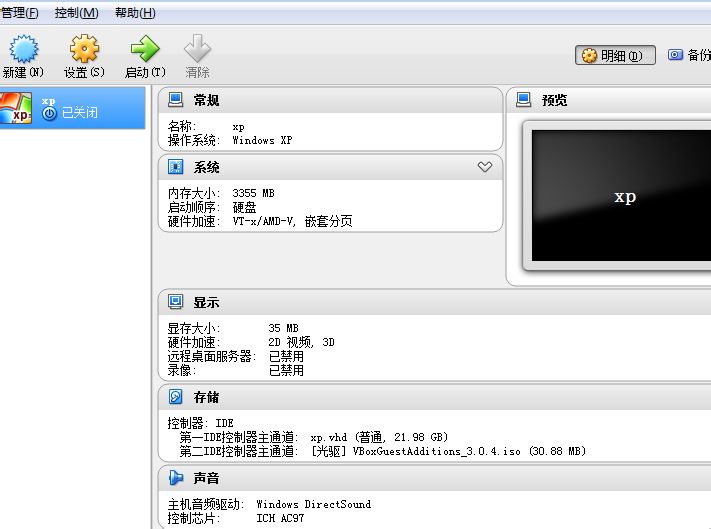The width and height of the screenshot is (711, 529).
Task: Click the video memory value 35 MB
Action: click(283, 328)
